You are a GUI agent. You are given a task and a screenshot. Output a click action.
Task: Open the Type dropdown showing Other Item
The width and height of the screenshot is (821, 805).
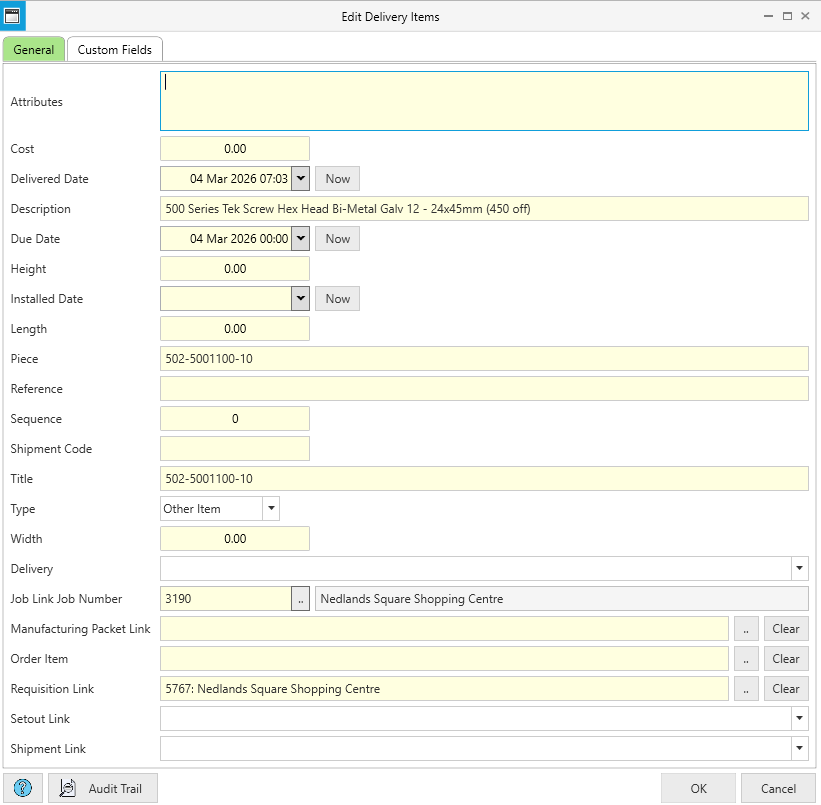click(270, 509)
